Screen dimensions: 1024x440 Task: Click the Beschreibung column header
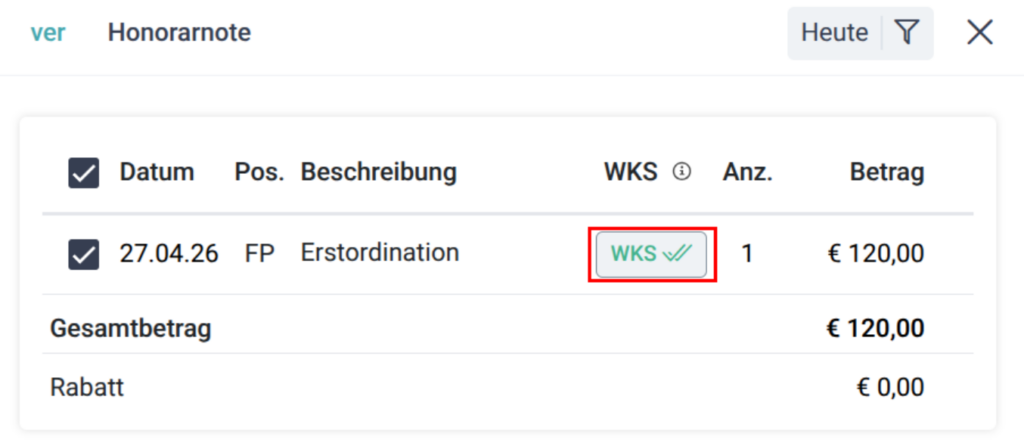(x=378, y=172)
